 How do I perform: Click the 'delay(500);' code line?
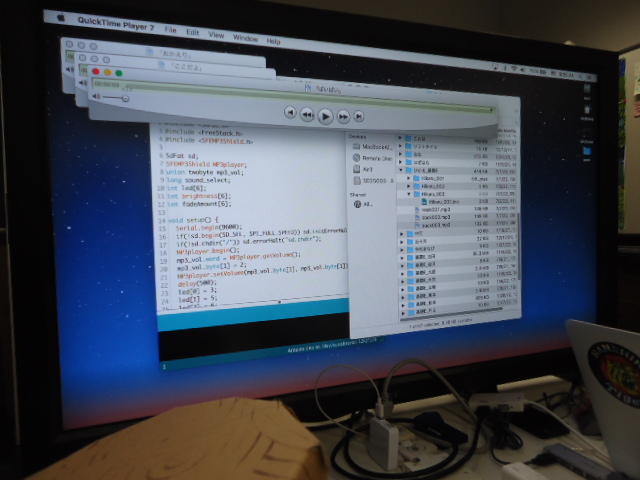coord(198,282)
